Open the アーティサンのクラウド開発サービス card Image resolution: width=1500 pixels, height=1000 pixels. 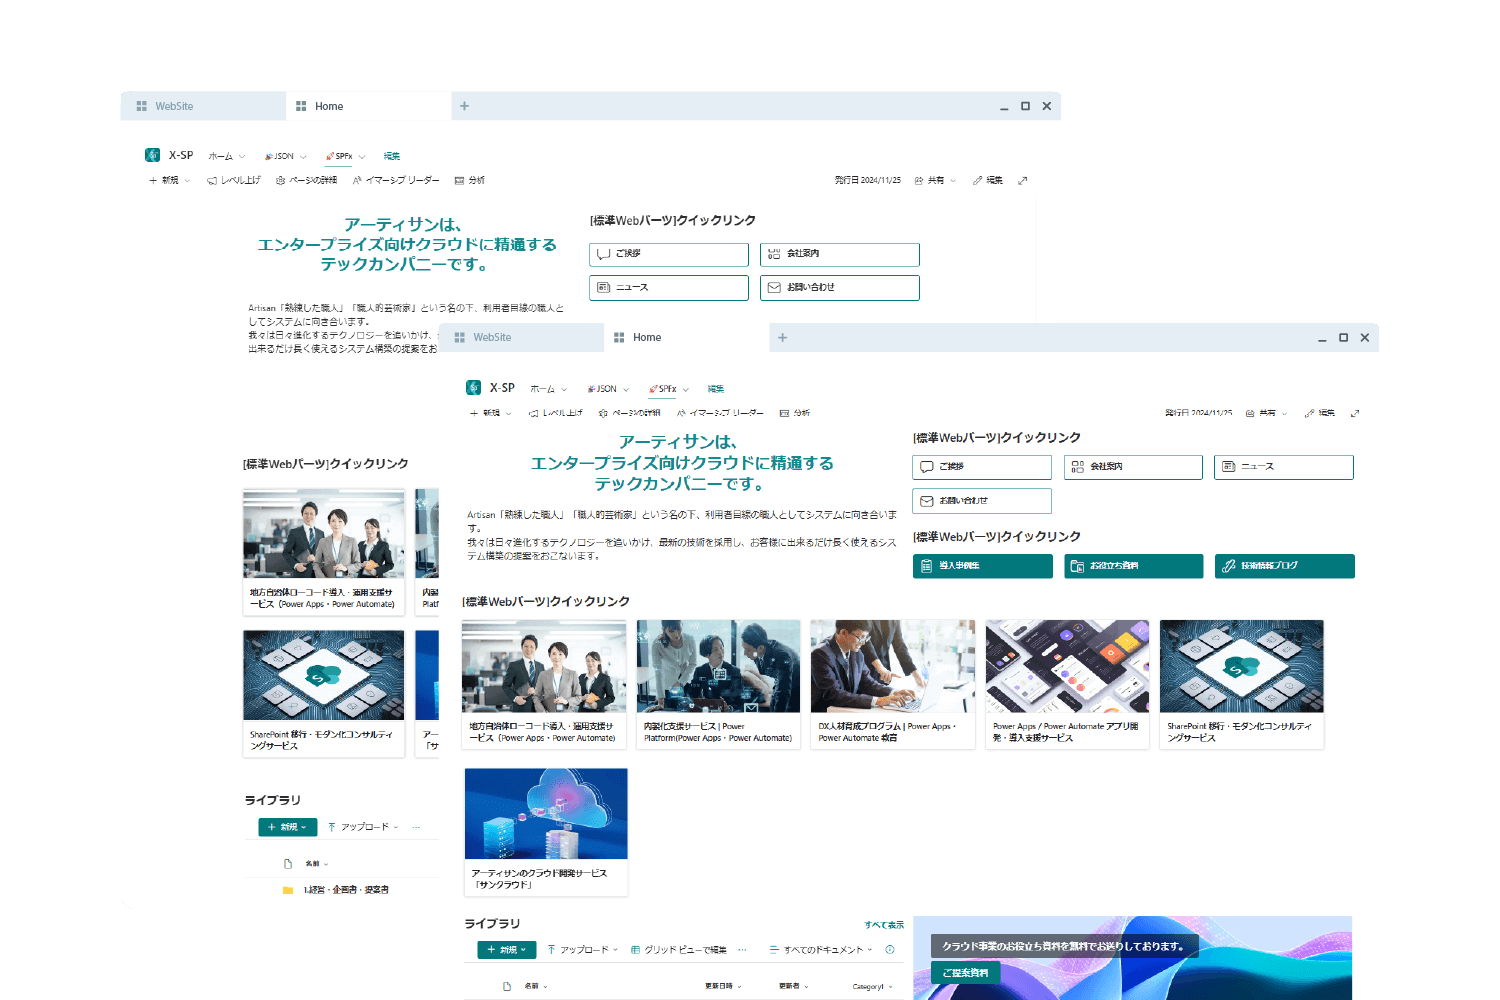click(x=546, y=832)
